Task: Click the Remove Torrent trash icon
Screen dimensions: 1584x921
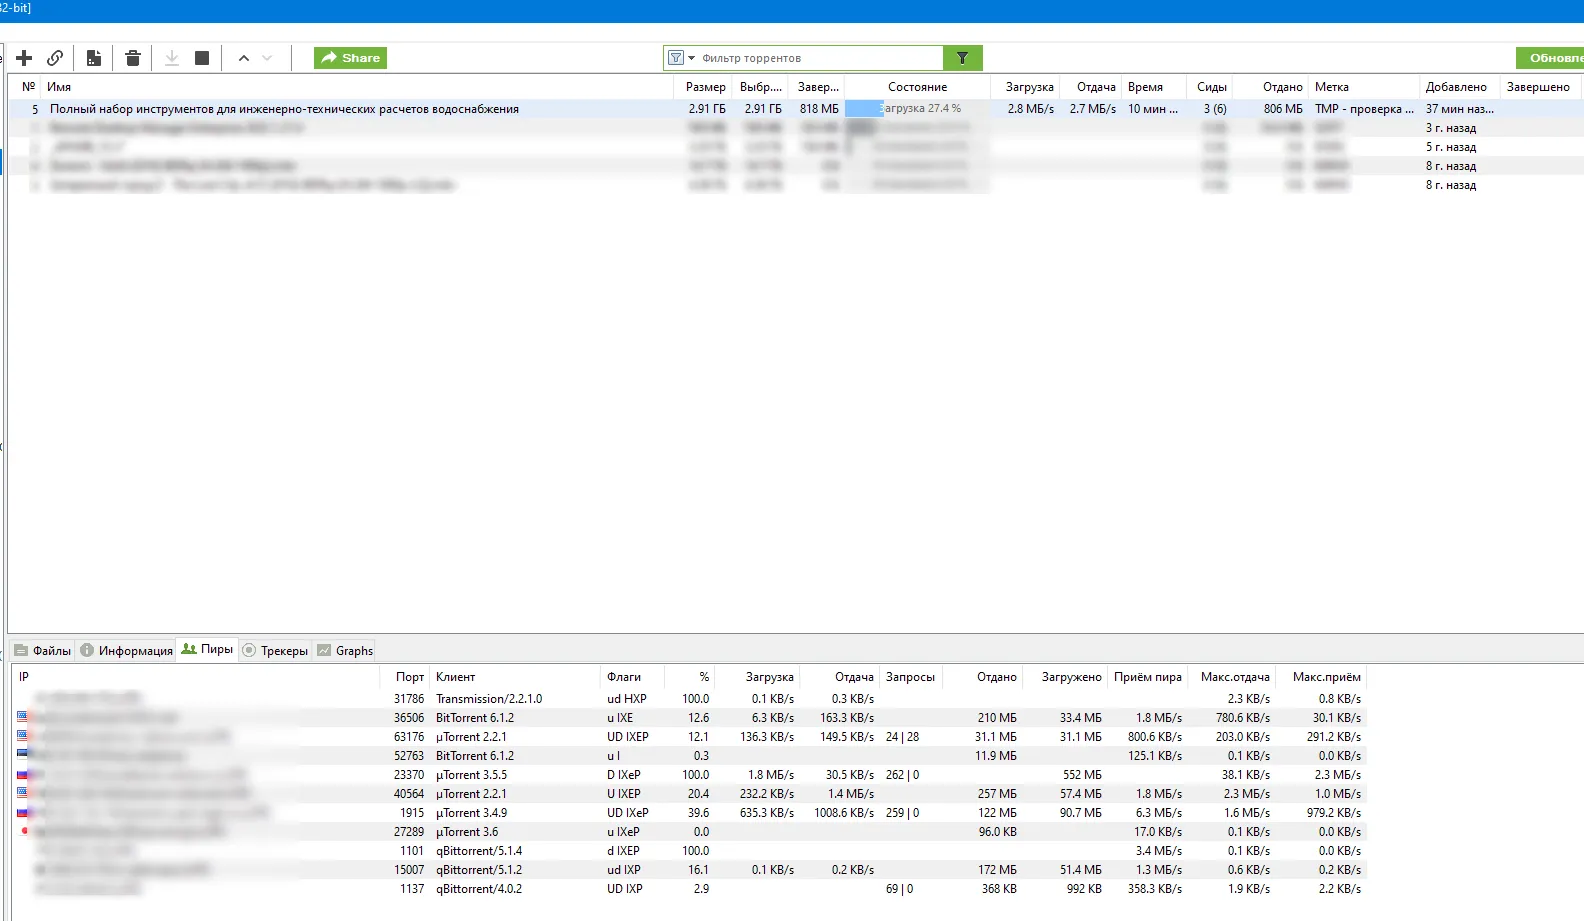Action: 133,58
